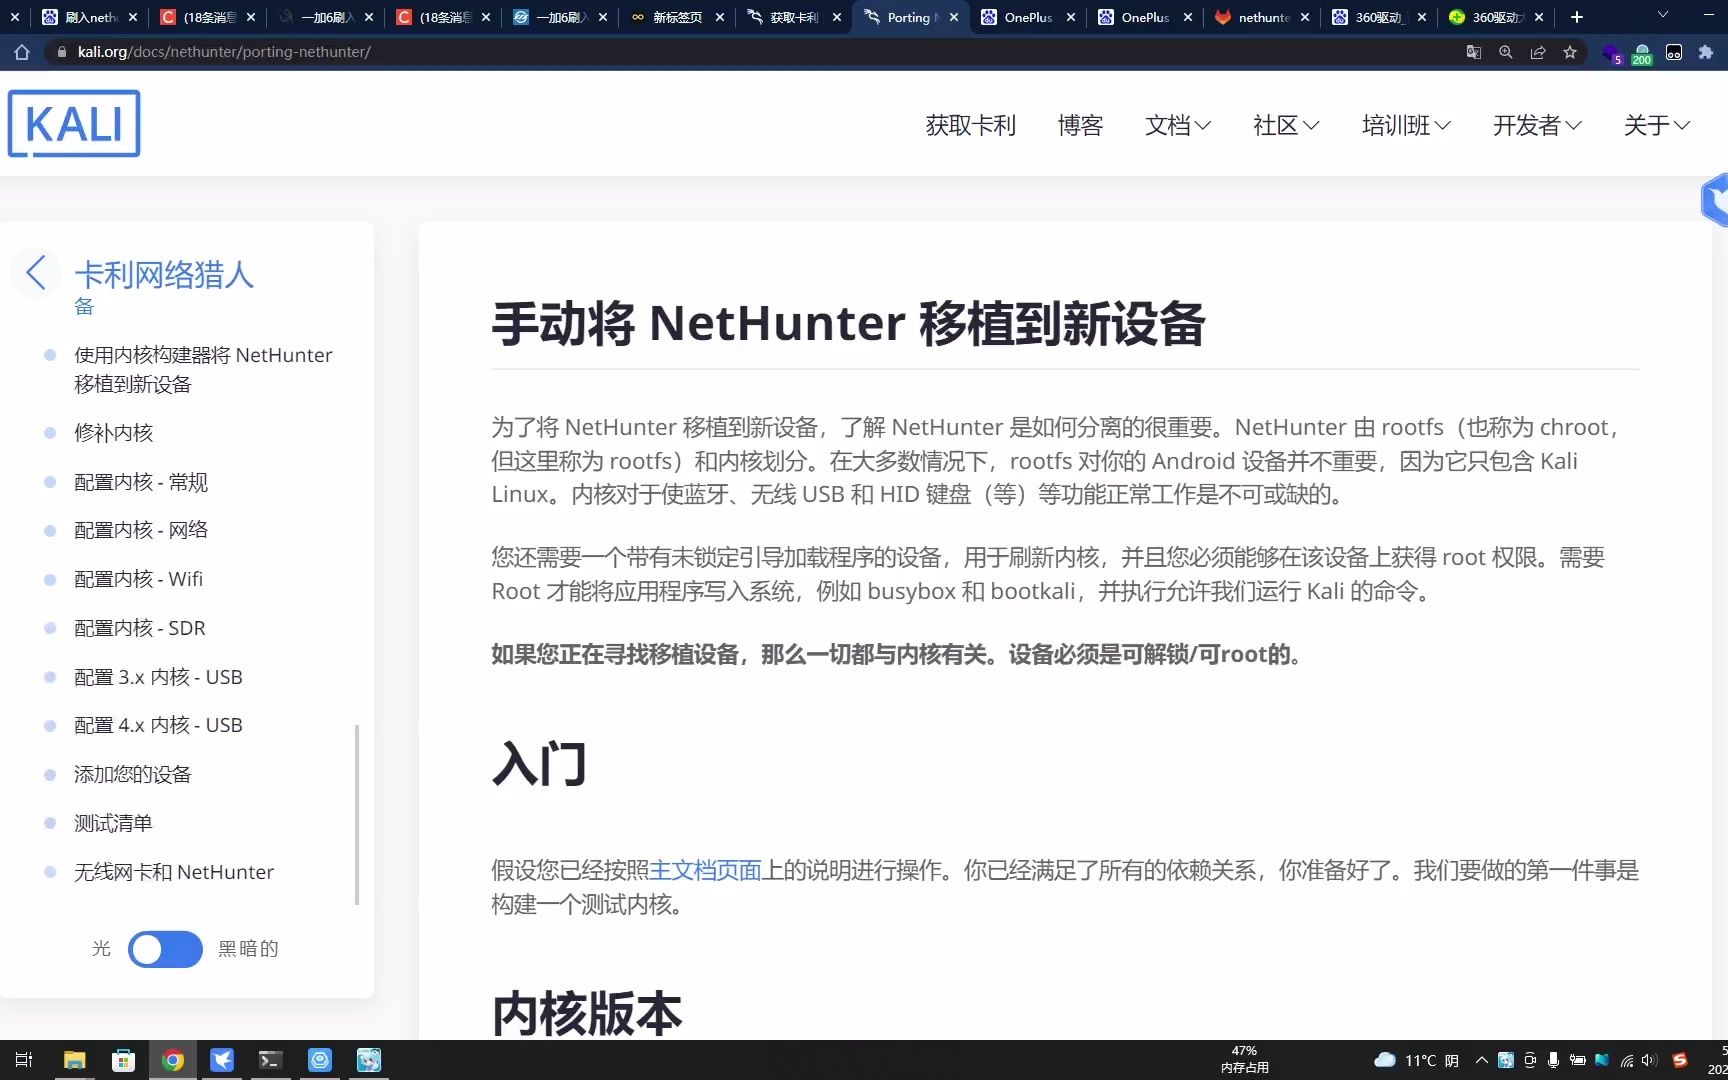The height and width of the screenshot is (1080, 1728).
Task: Click the KALI logo
Action: click(74, 124)
